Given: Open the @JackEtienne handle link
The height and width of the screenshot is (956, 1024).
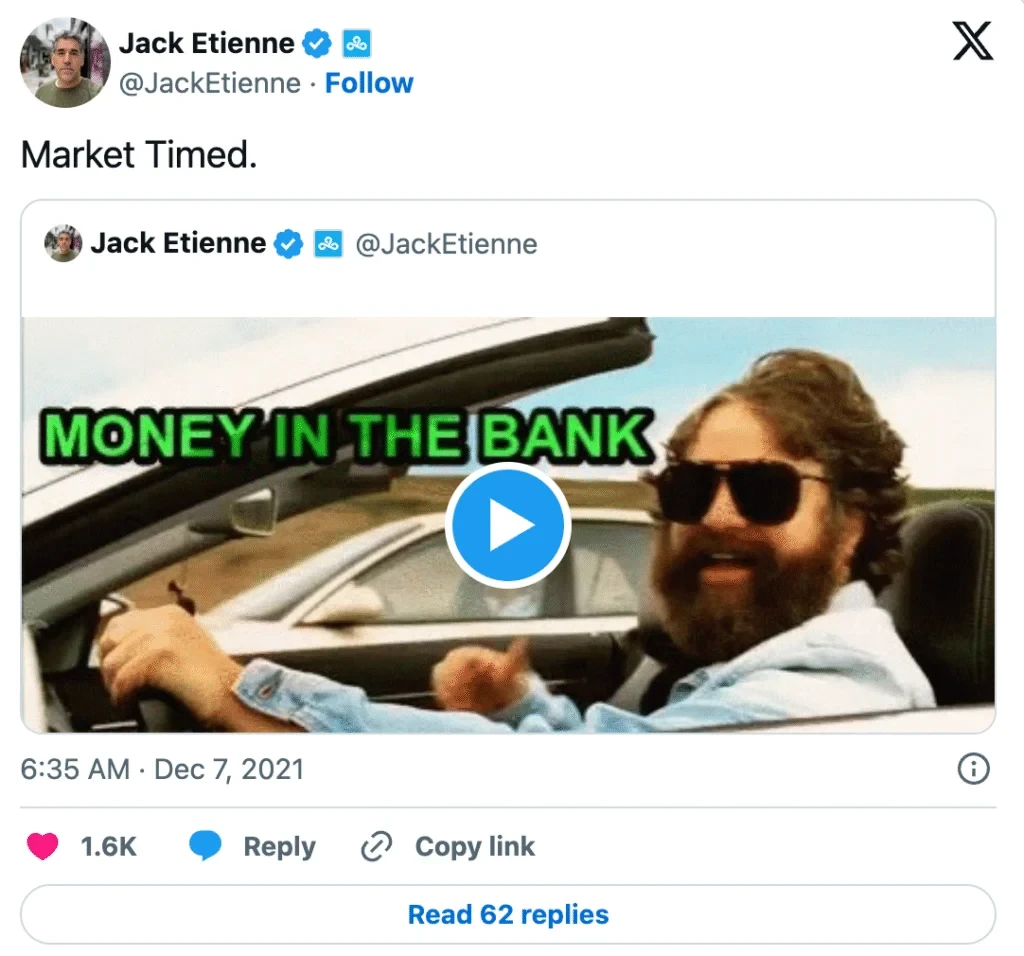Looking at the screenshot, I should (210, 84).
